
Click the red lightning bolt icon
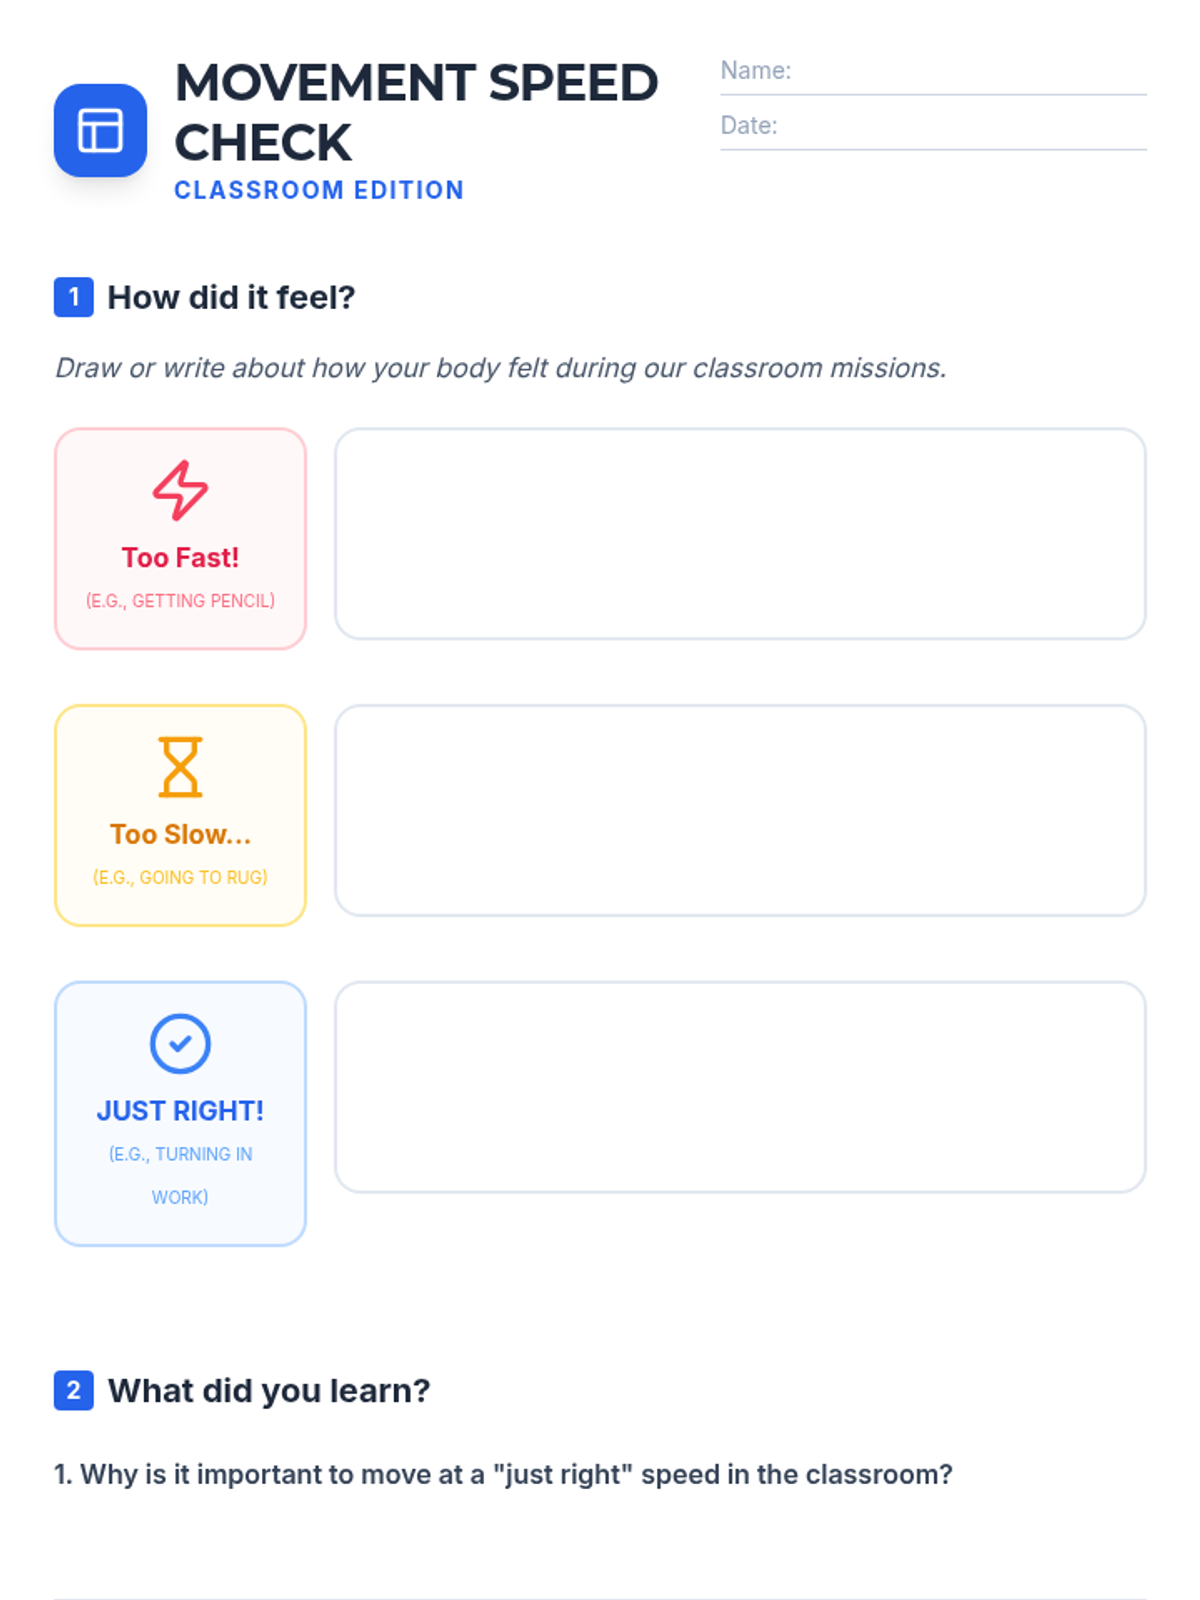180,490
